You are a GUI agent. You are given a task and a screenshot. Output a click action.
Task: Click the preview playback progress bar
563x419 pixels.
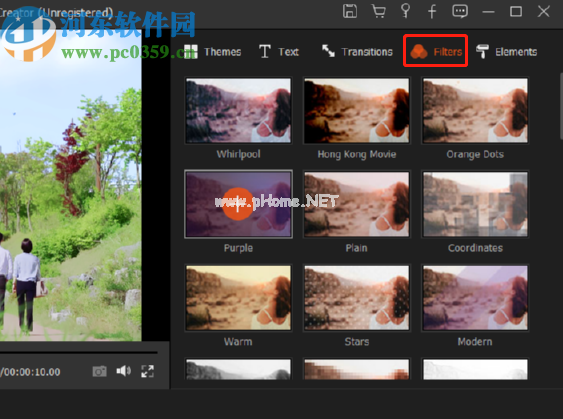[x=79, y=353]
